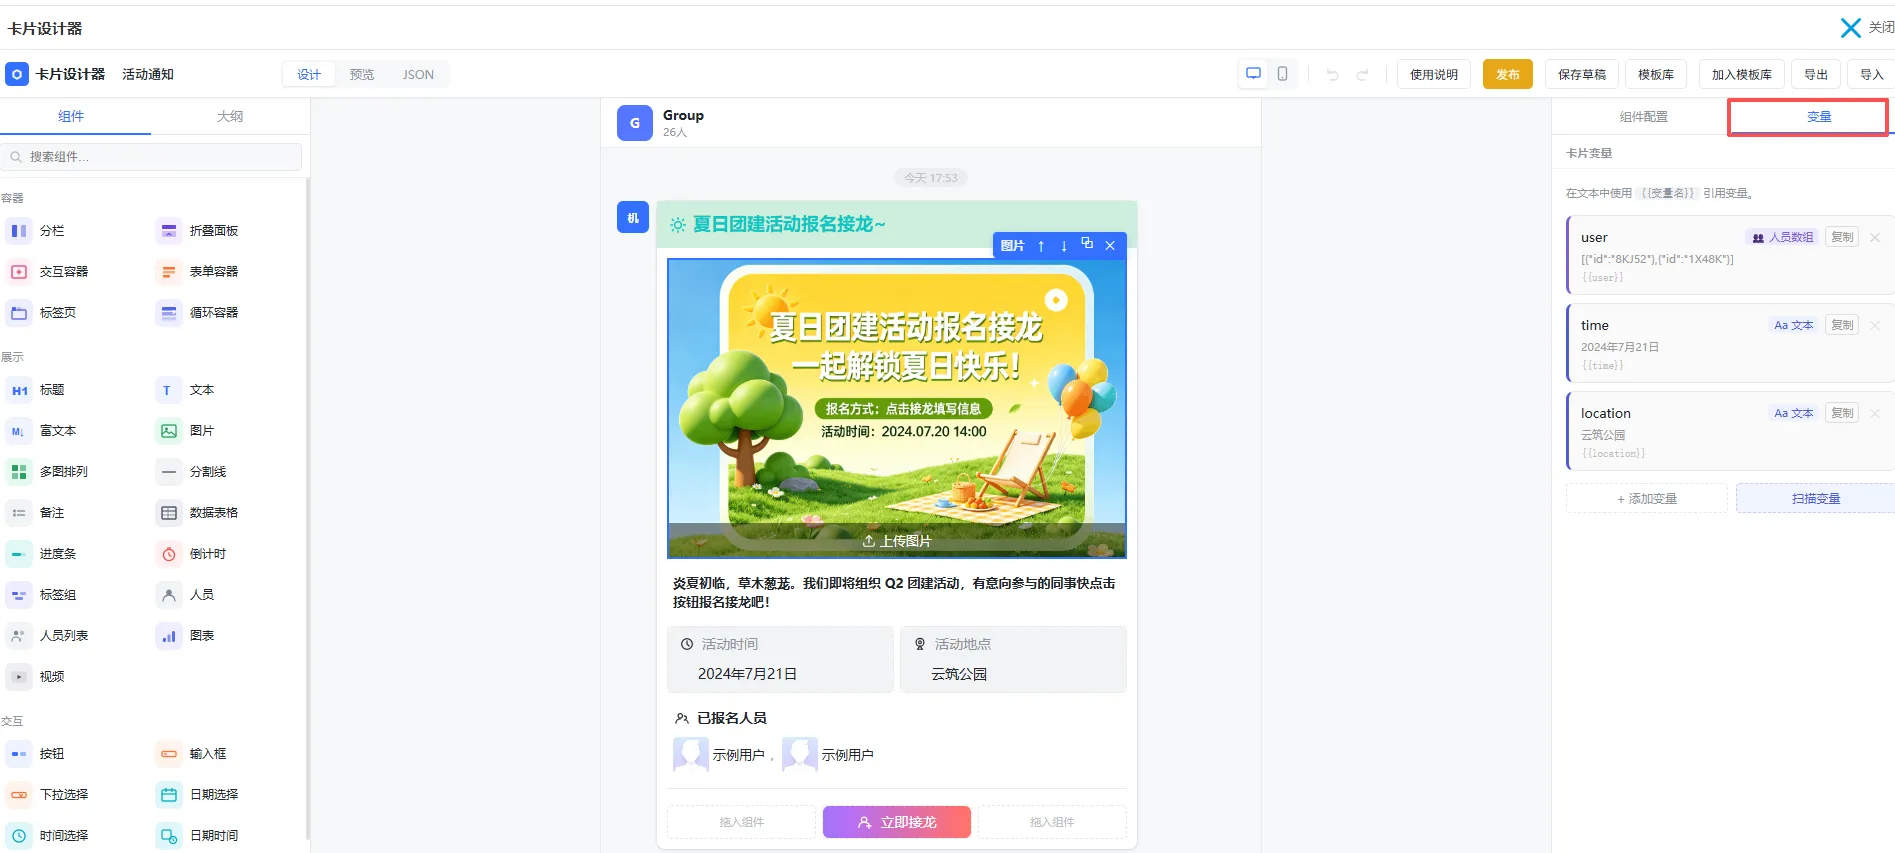Select the banner image in card
The width and height of the screenshot is (1895, 853).
(x=897, y=408)
